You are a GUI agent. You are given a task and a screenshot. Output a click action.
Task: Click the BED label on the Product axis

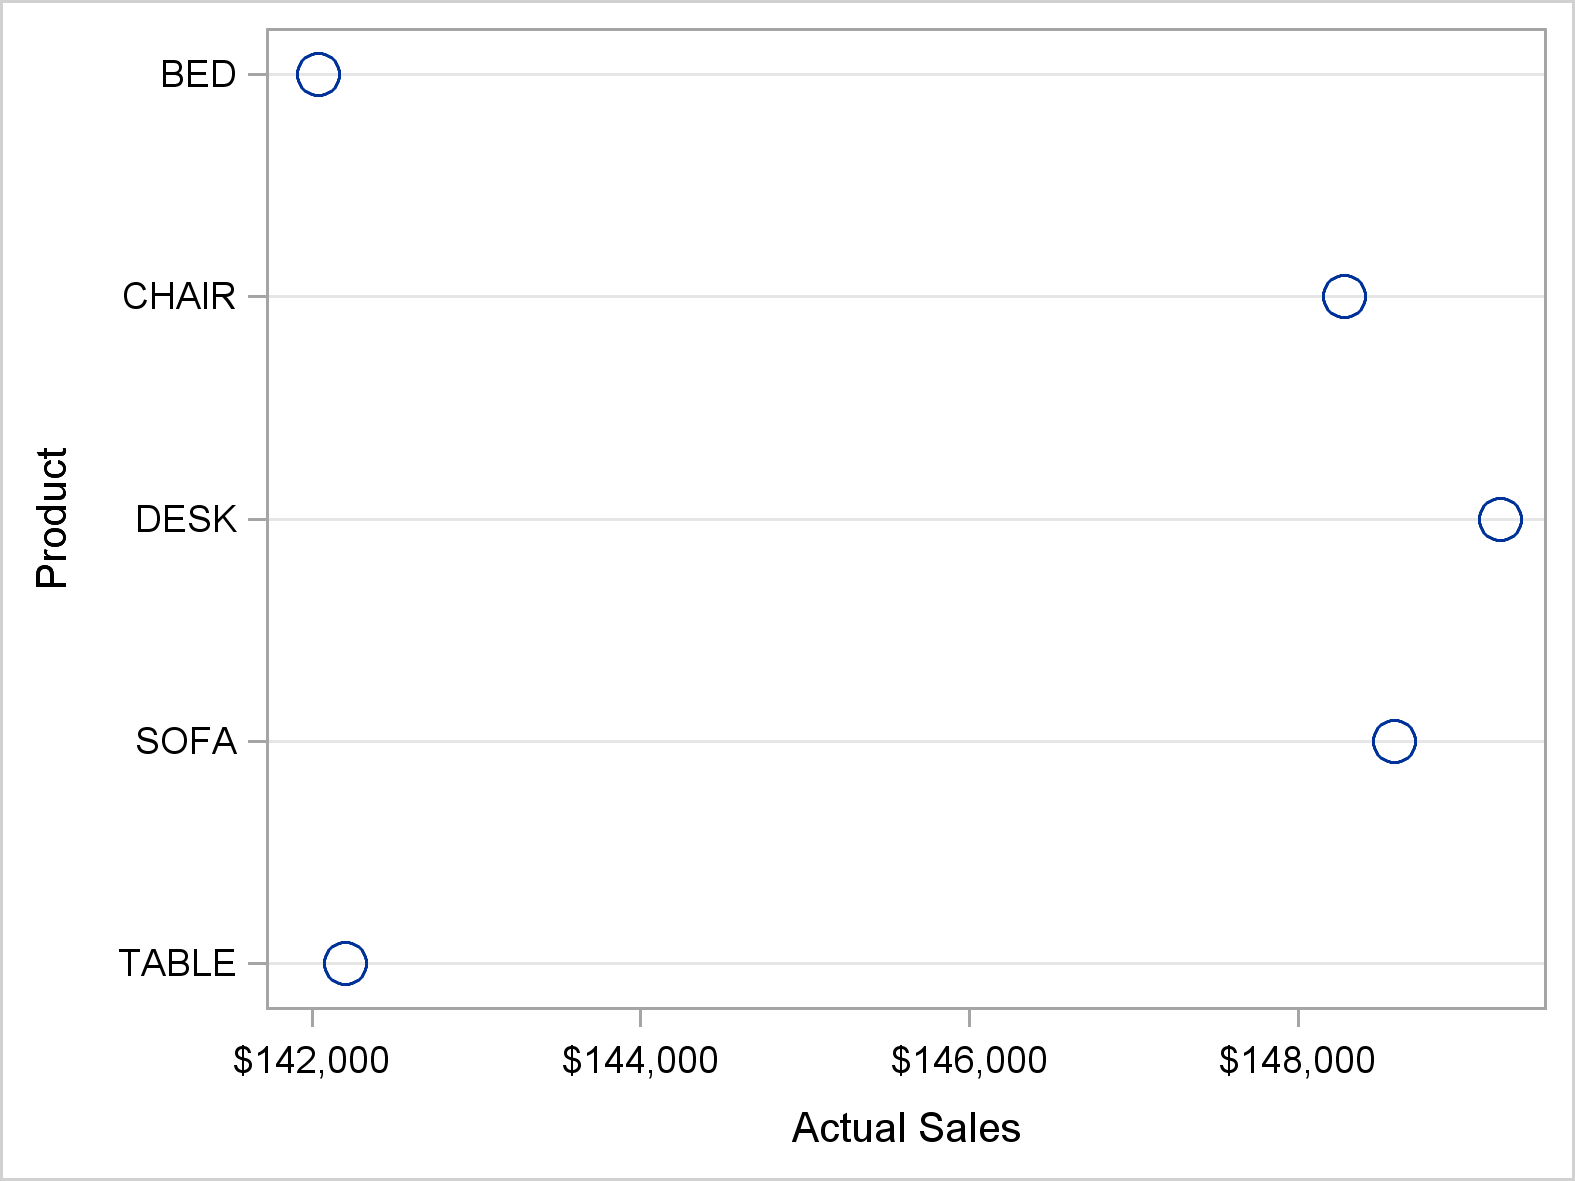click(x=198, y=75)
